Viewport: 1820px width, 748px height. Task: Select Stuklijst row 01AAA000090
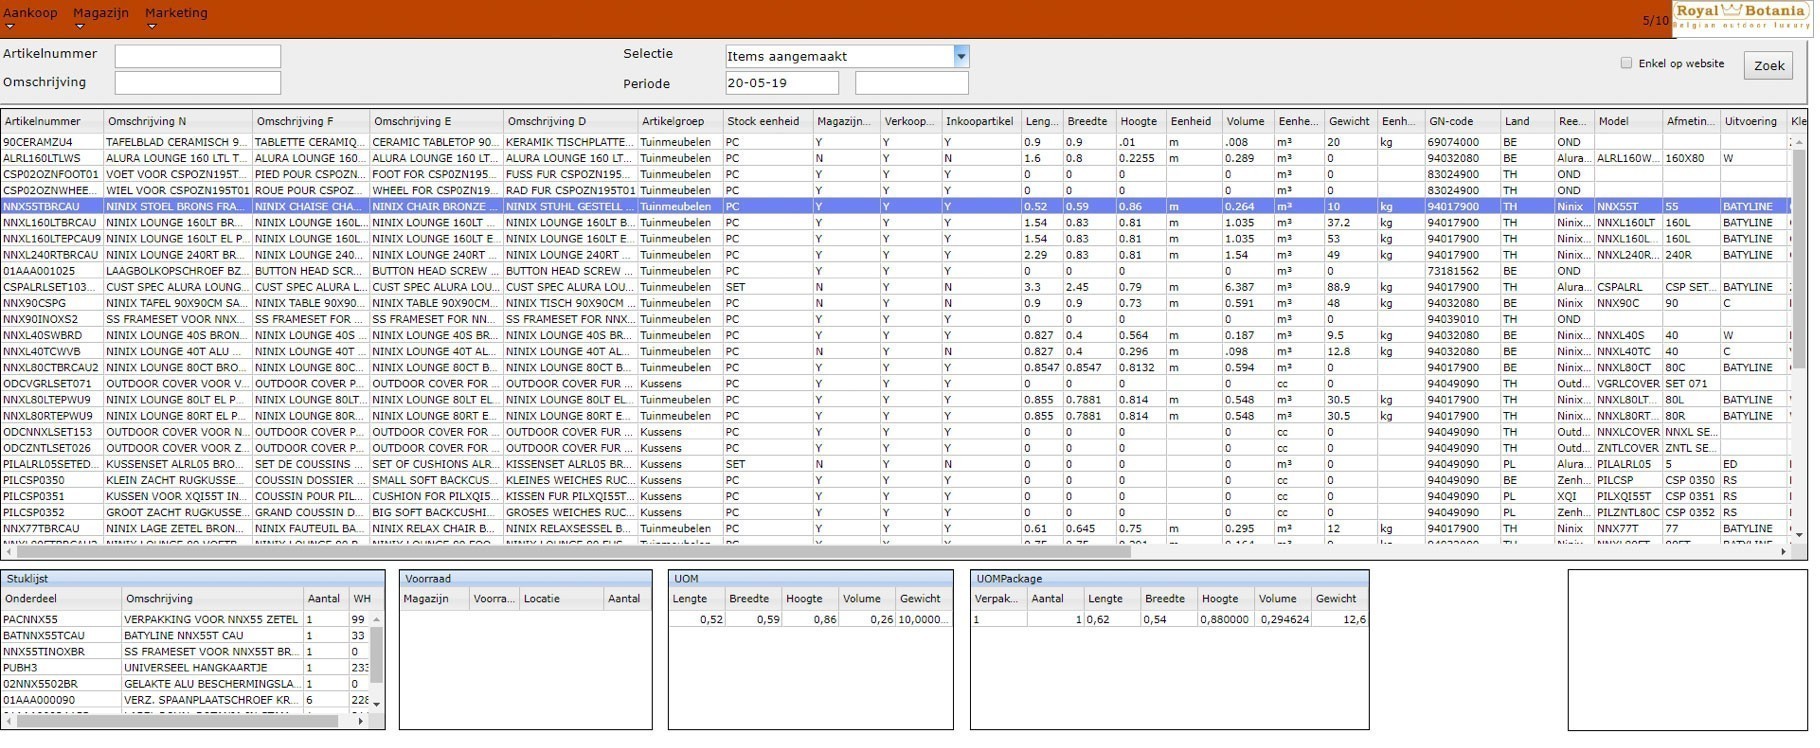(185, 700)
